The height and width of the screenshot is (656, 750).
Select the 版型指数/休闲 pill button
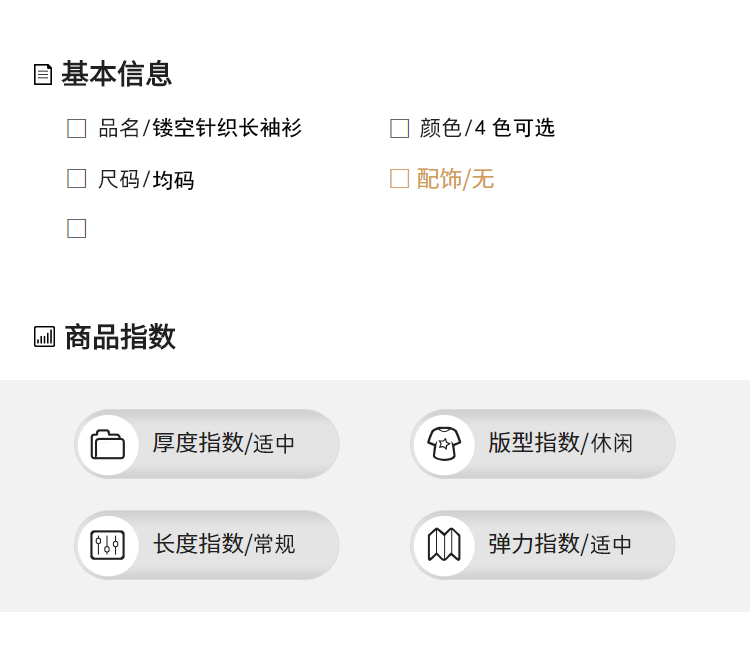[x=543, y=444]
